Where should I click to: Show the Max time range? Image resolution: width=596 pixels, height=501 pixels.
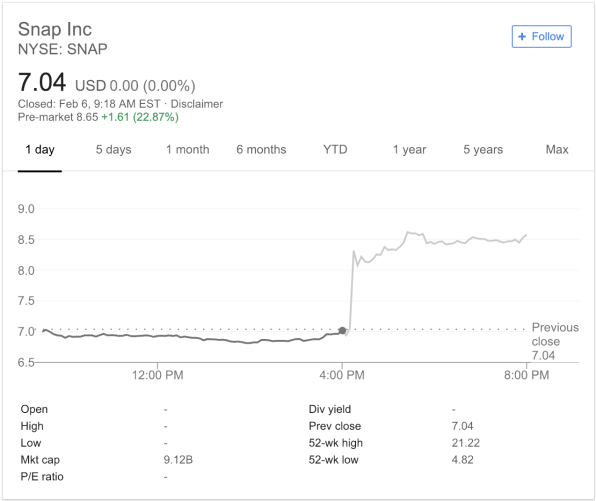[x=557, y=149]
